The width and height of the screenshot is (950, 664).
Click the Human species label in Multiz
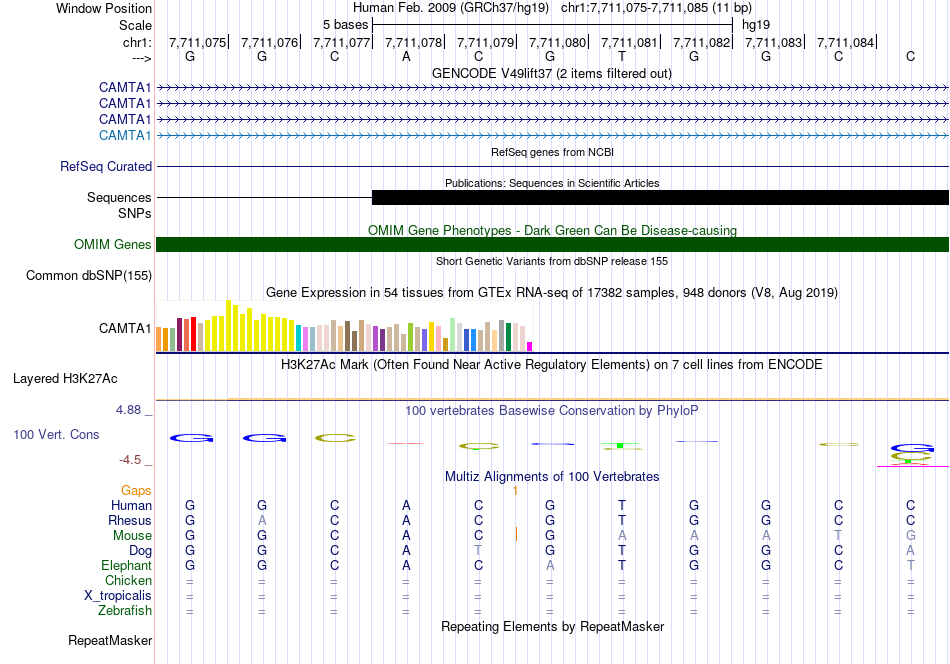(x=131, y=505)
